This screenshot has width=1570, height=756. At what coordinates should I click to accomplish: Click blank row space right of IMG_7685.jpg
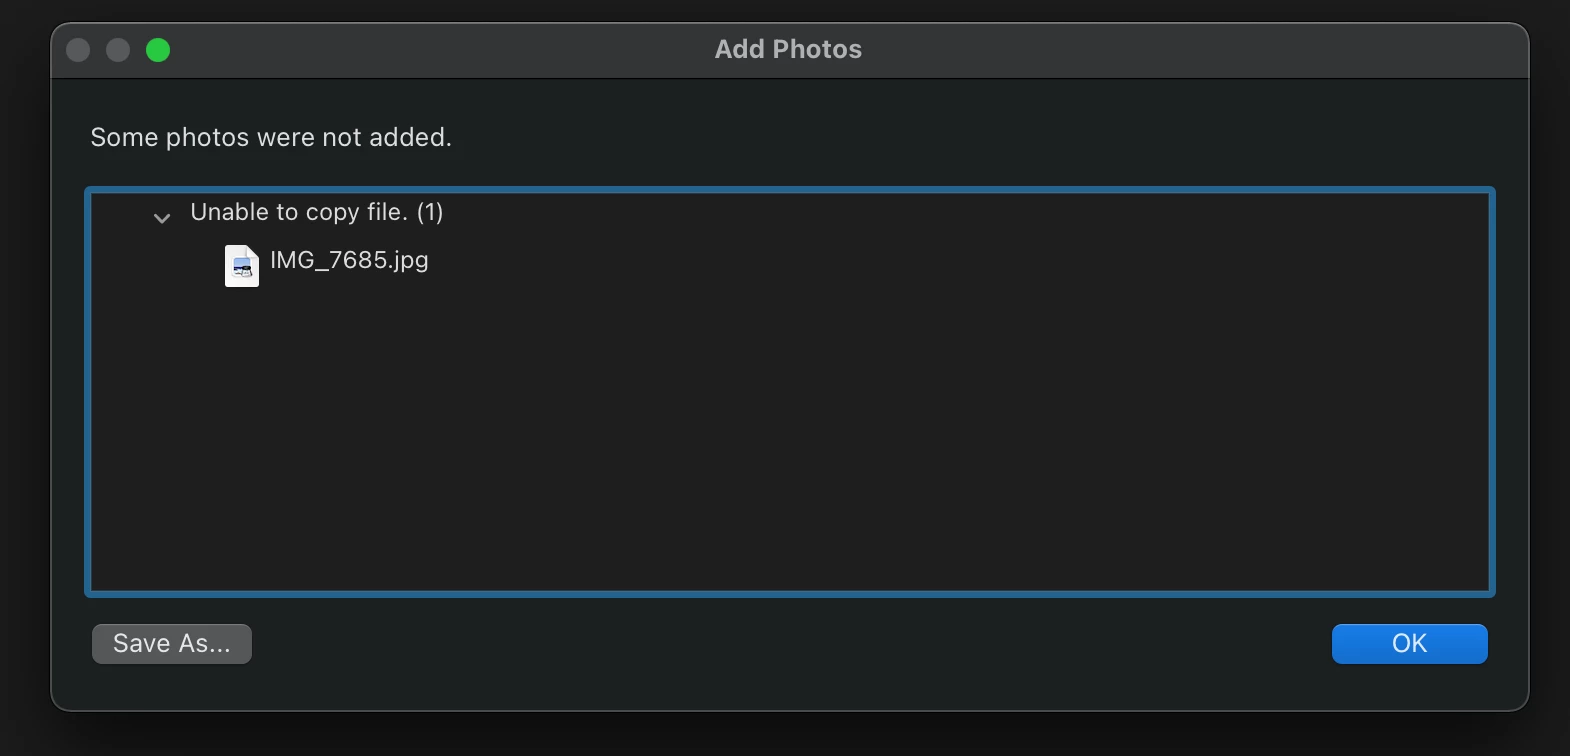(900, 262)
